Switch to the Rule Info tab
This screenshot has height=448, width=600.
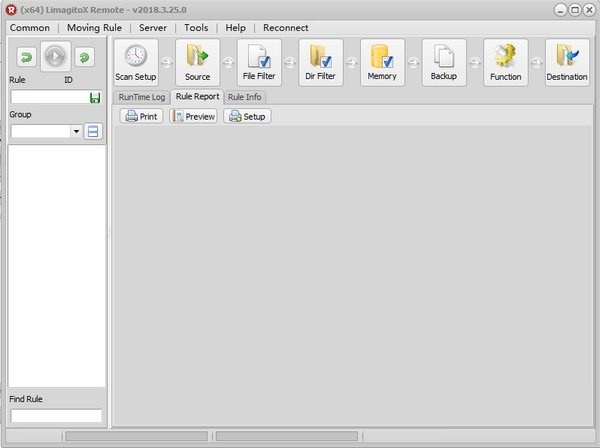[245, 97]
